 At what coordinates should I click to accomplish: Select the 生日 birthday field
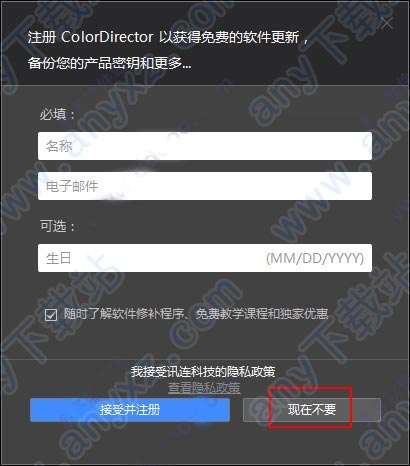[x=205, y=258]
